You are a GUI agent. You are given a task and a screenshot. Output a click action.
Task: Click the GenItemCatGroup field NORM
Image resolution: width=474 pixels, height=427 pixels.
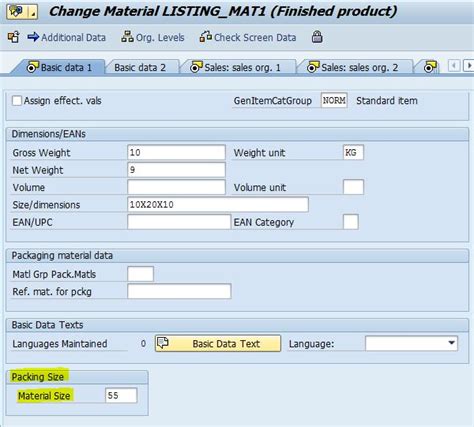click(x=334, y=100)
